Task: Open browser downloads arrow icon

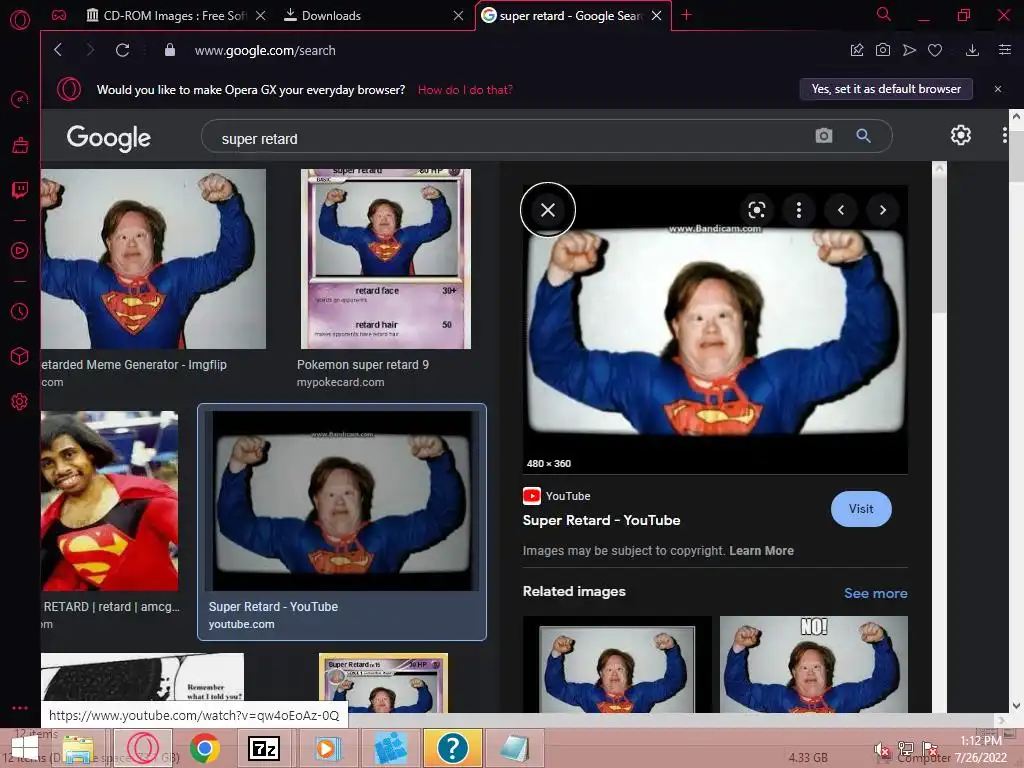Action: pos(972,50)
